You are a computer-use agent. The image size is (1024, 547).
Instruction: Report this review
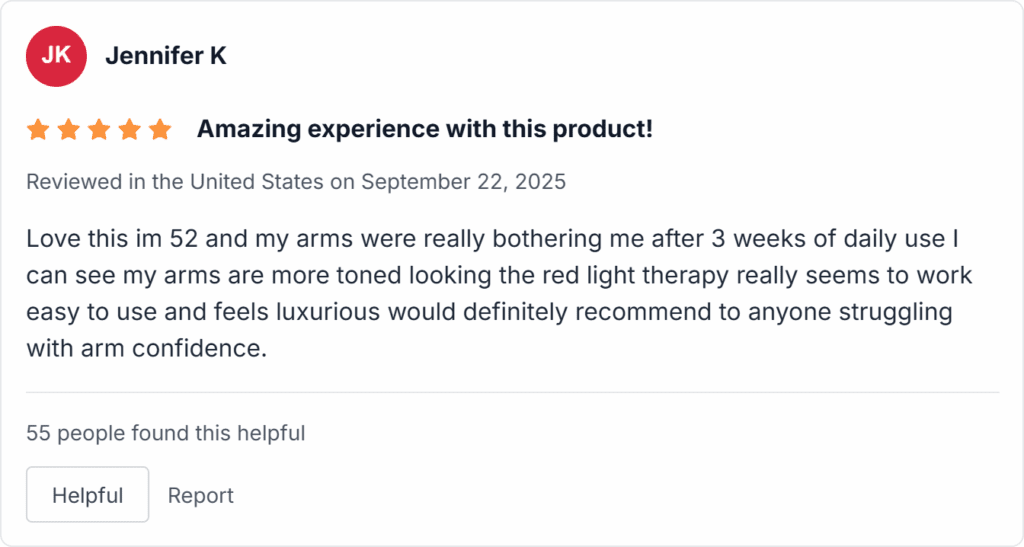pos(200,495)
